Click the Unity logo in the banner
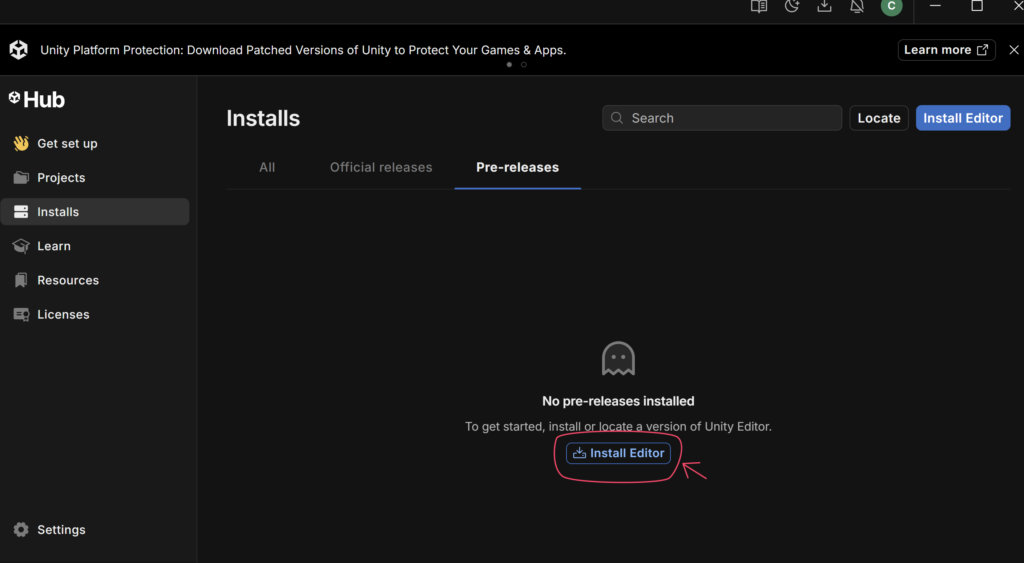The height and width of the screenshot is (563, 1024). pyautogui.click(x=18, y=50)
